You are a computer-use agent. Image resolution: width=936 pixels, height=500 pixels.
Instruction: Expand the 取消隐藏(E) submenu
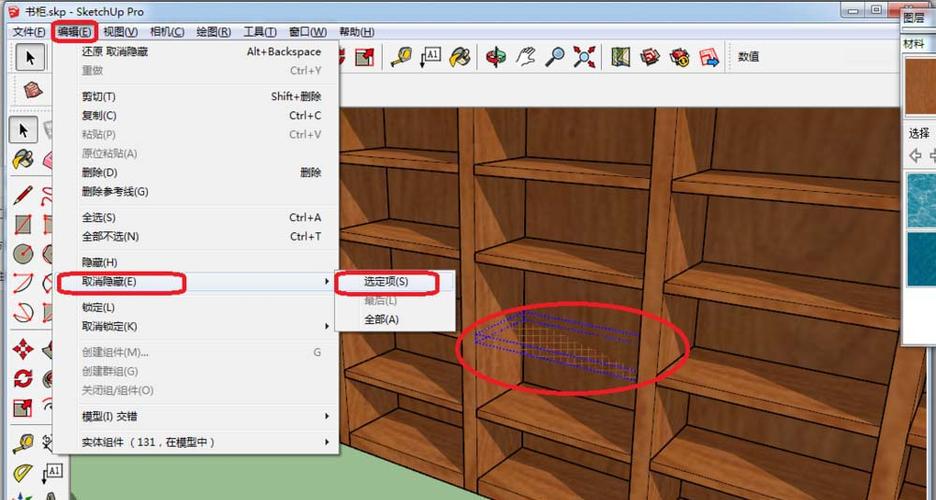tap(196, 281)
